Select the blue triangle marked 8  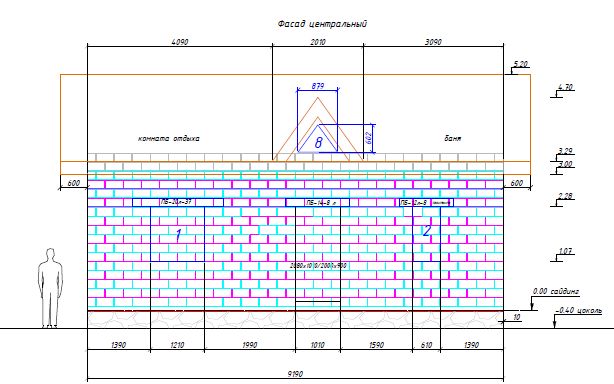318,138
